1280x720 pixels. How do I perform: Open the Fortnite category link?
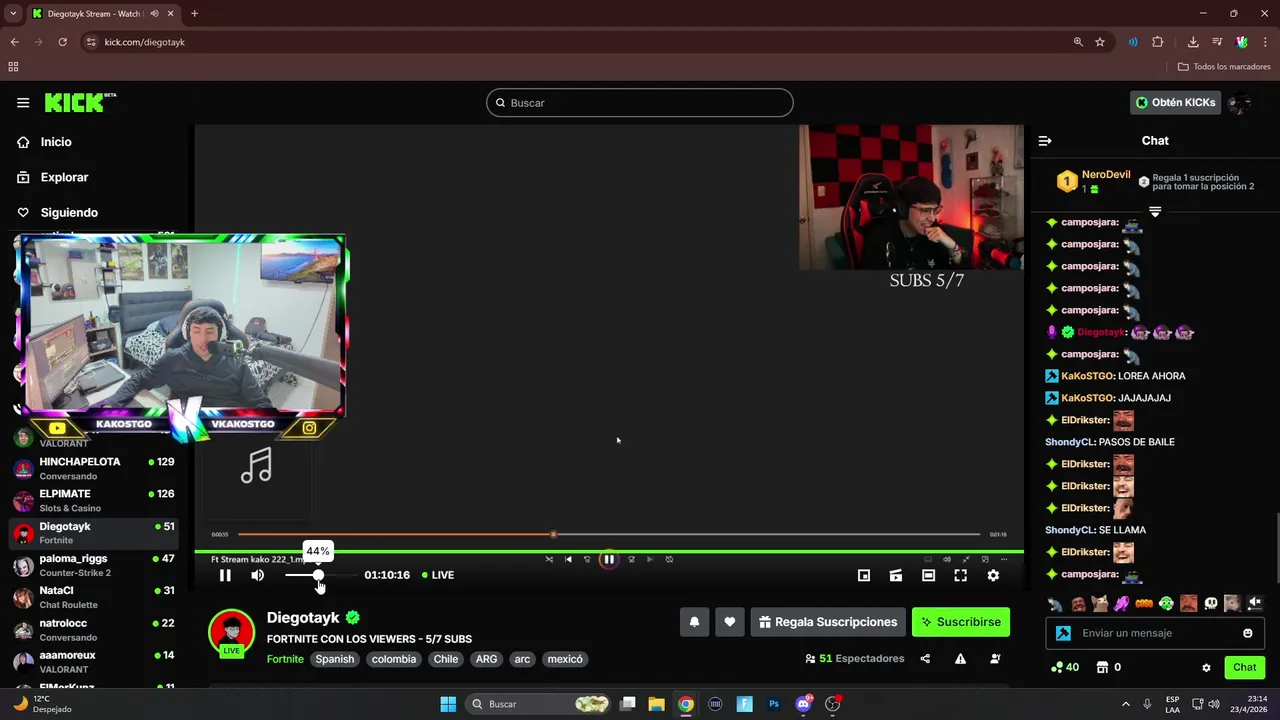pyautogui.click(x=285, y=659)
